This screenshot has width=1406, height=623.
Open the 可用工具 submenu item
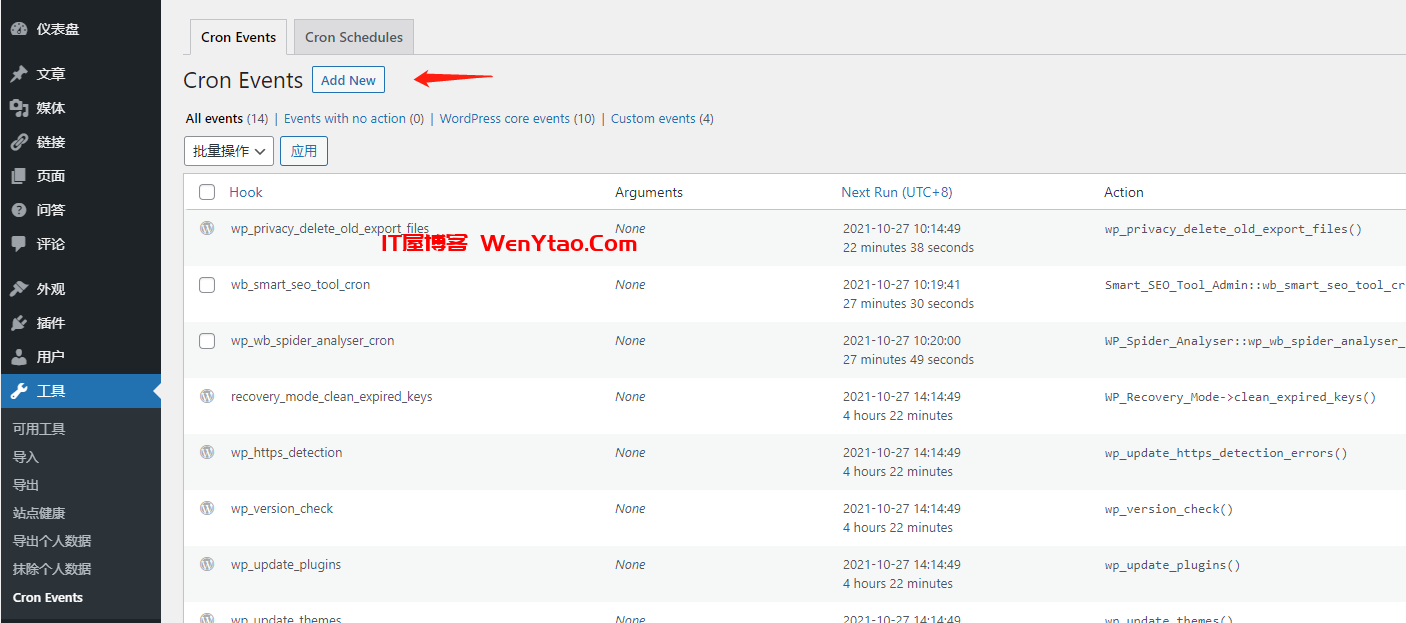pos(39,429)
